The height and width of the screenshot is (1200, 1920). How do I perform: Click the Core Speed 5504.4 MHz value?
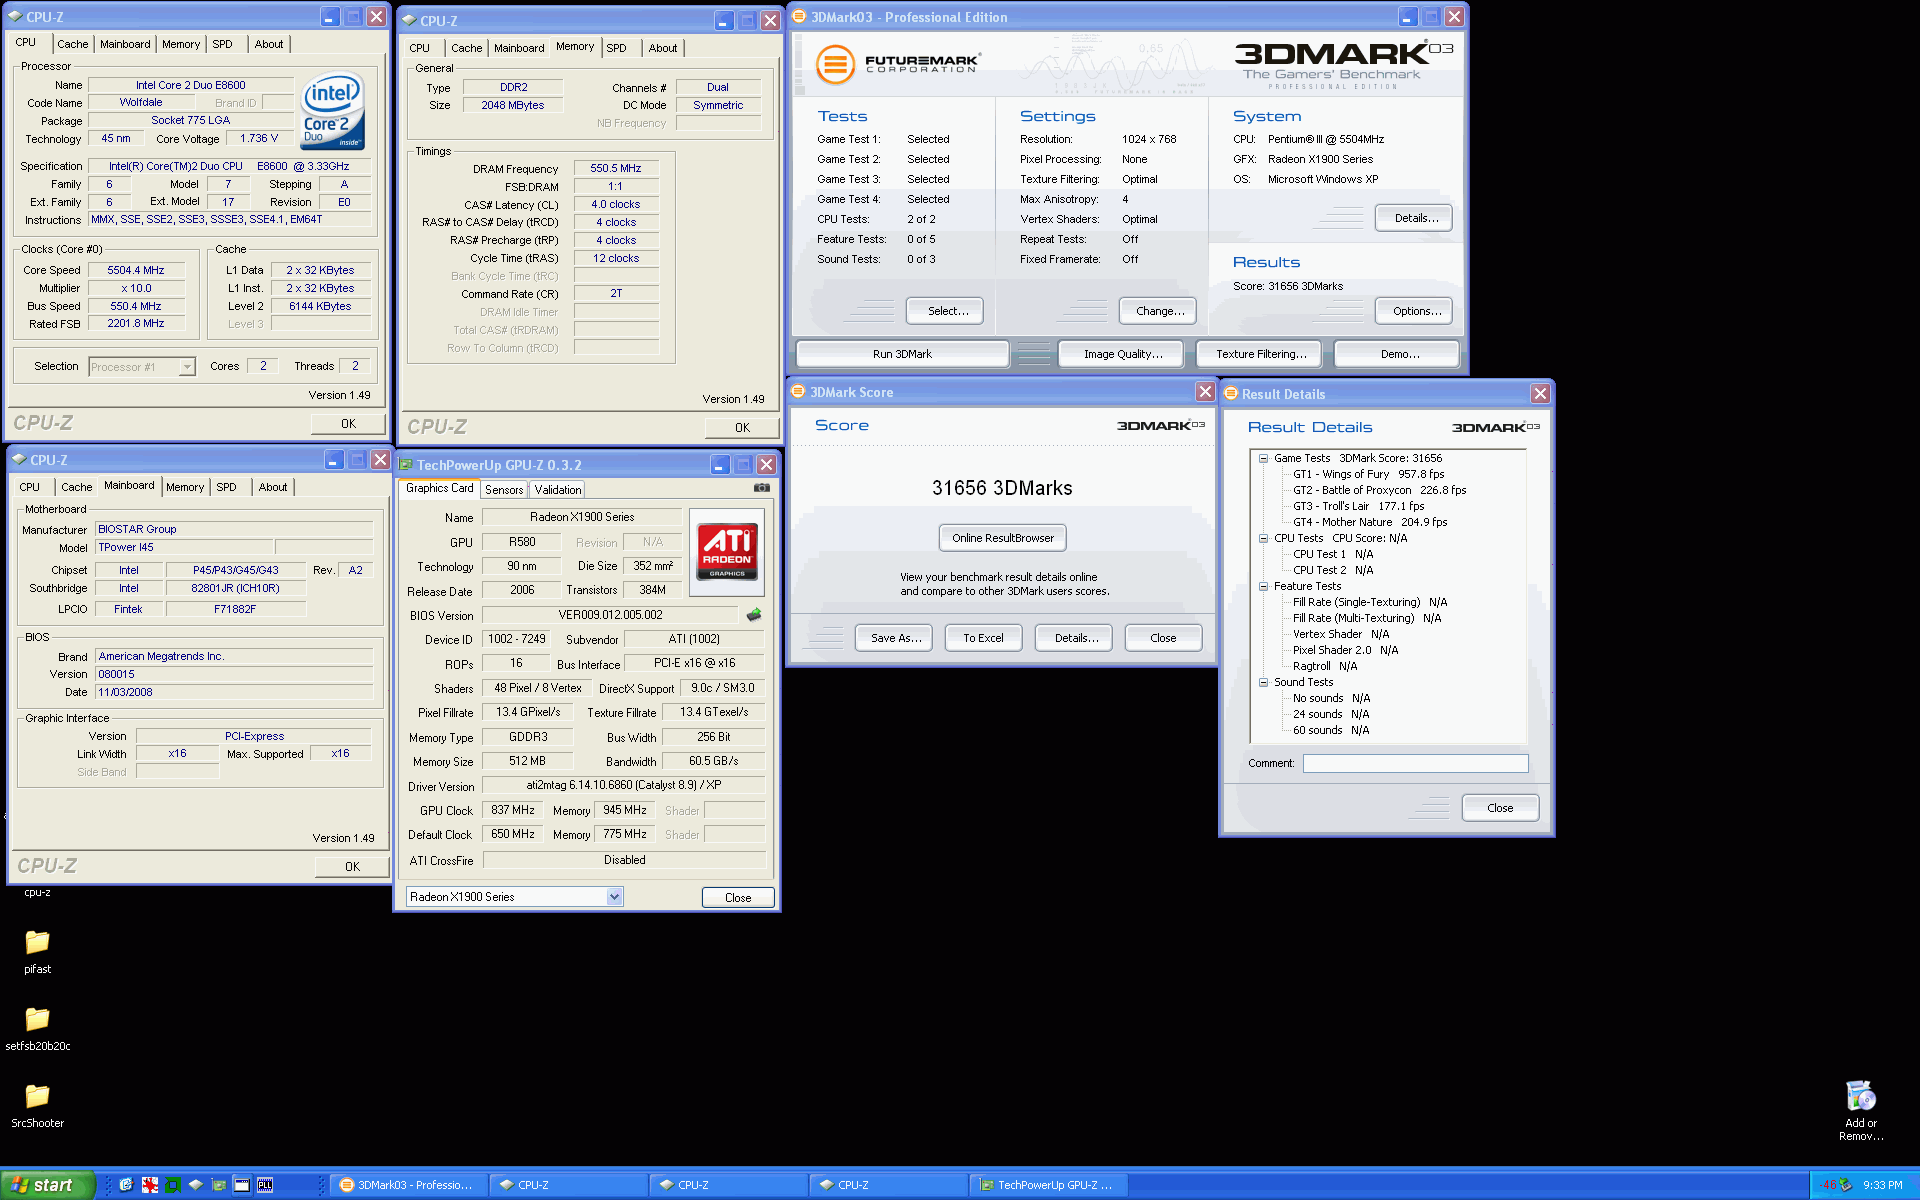[136, 270]
